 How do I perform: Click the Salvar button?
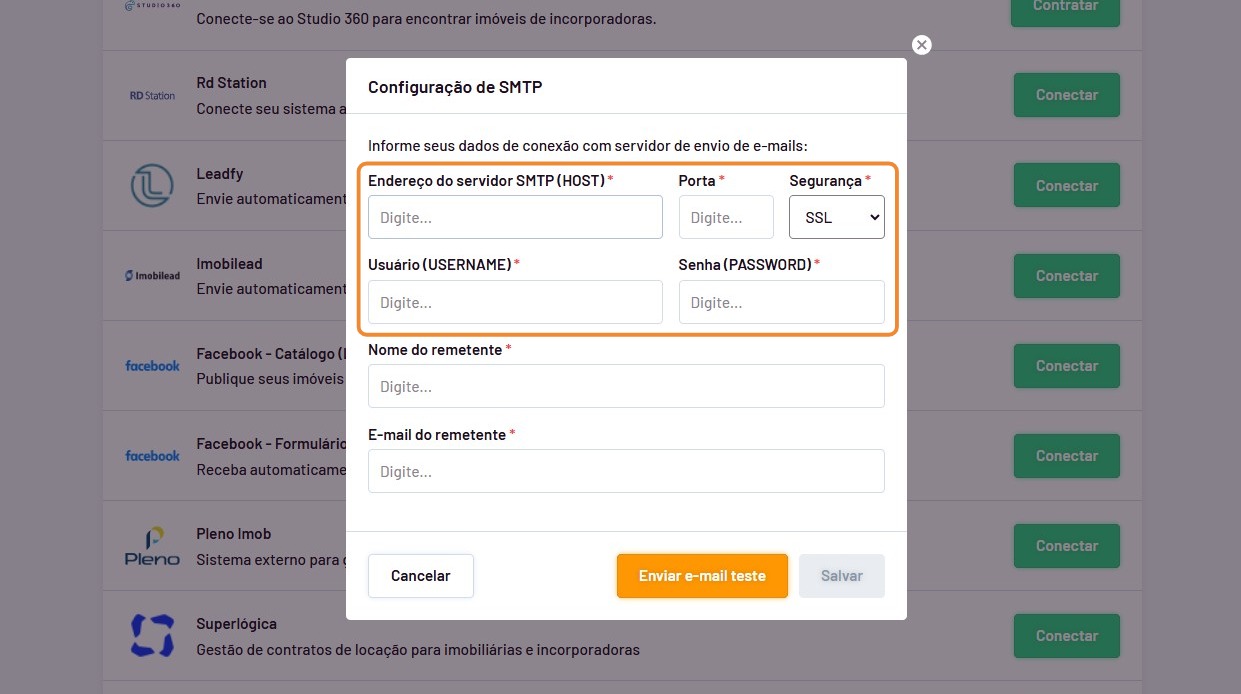pos(841,576)
